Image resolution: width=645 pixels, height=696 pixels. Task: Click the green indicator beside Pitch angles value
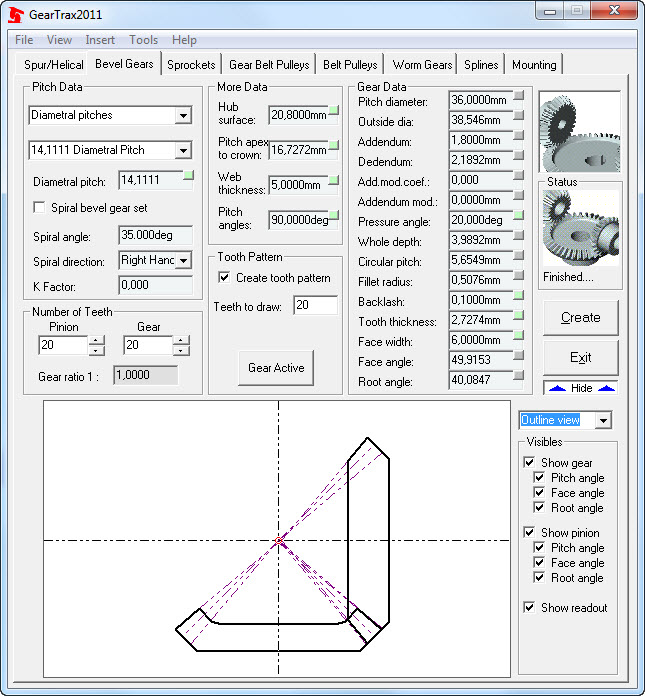(x=333, y=215)
